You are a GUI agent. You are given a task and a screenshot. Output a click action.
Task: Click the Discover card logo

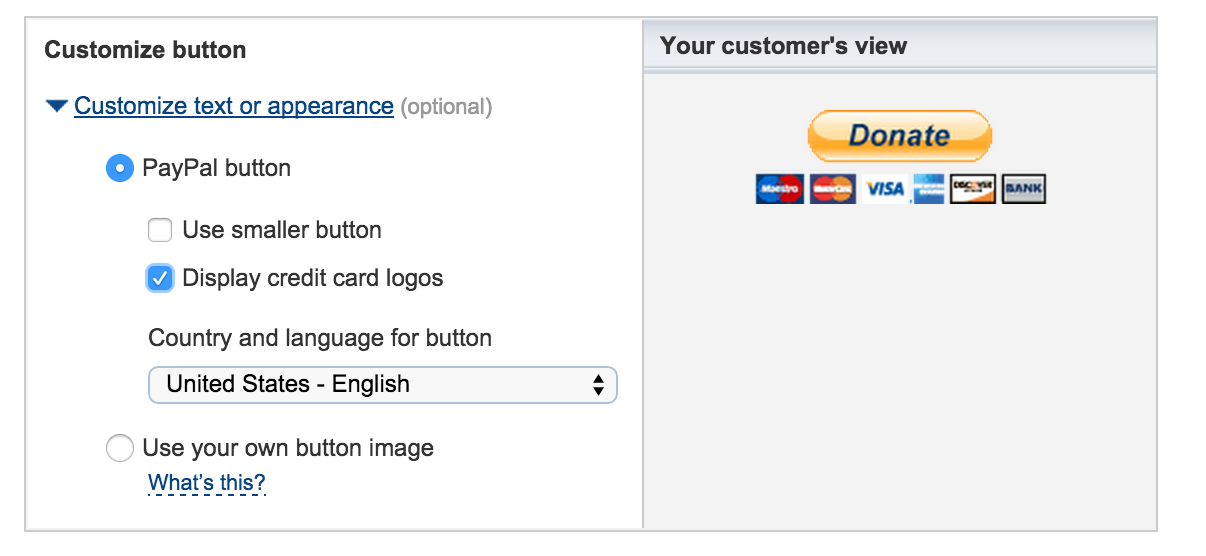point(973,188)
